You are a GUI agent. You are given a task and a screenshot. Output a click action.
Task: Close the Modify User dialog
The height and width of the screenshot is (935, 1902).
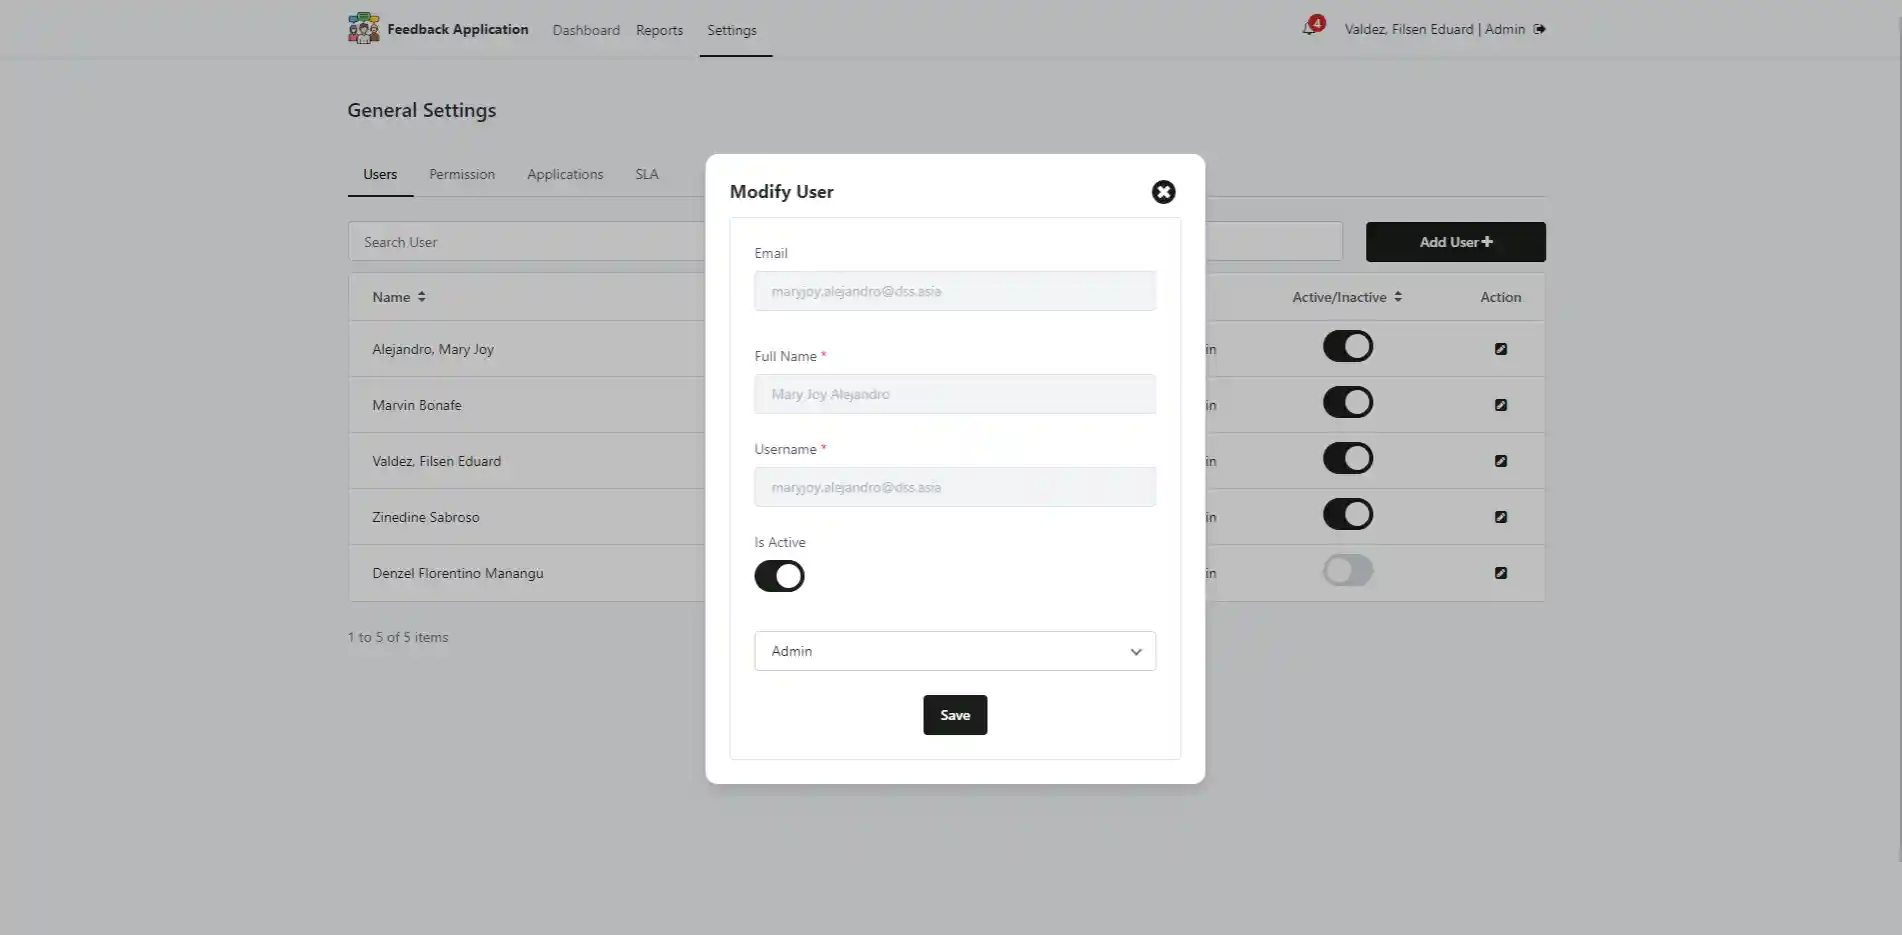pyautogui.click(x=1163, y=192)
